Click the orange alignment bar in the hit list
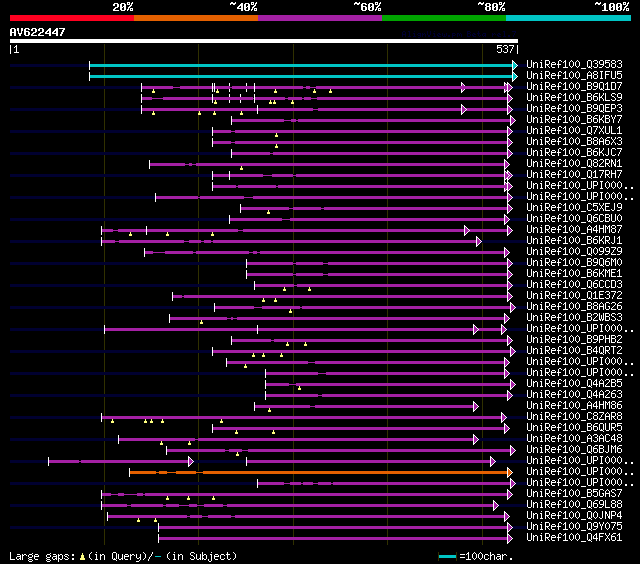 click(321, 472)
